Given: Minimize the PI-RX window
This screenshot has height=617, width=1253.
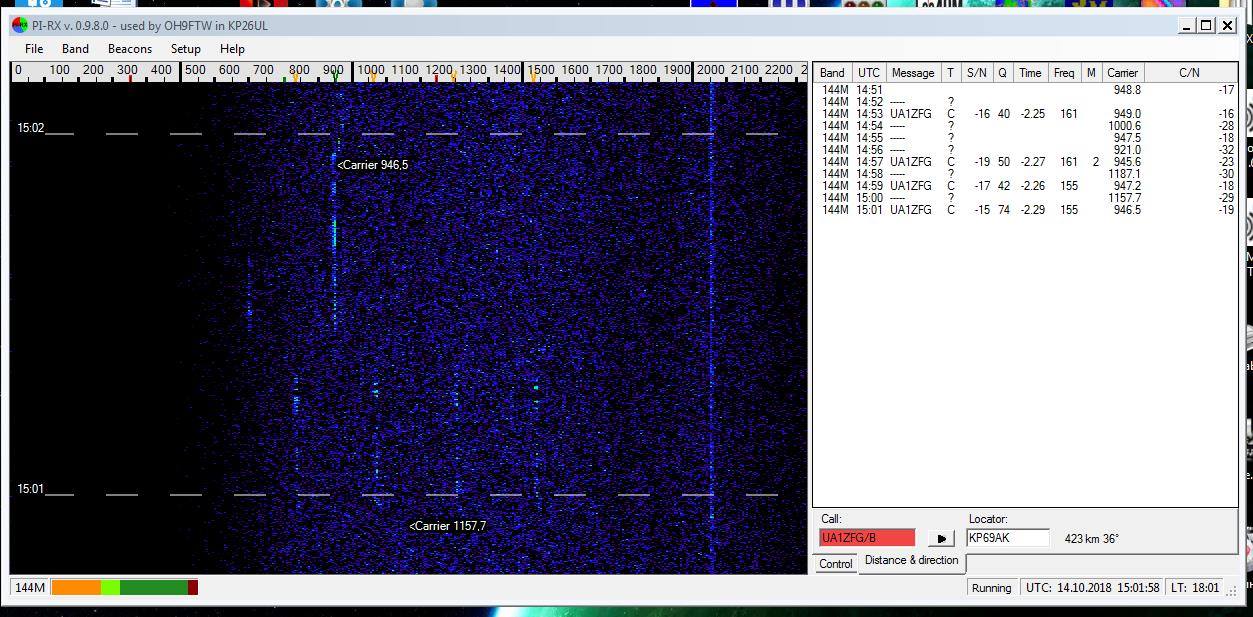Looking at the screenshot, I should click(1186, 25).
